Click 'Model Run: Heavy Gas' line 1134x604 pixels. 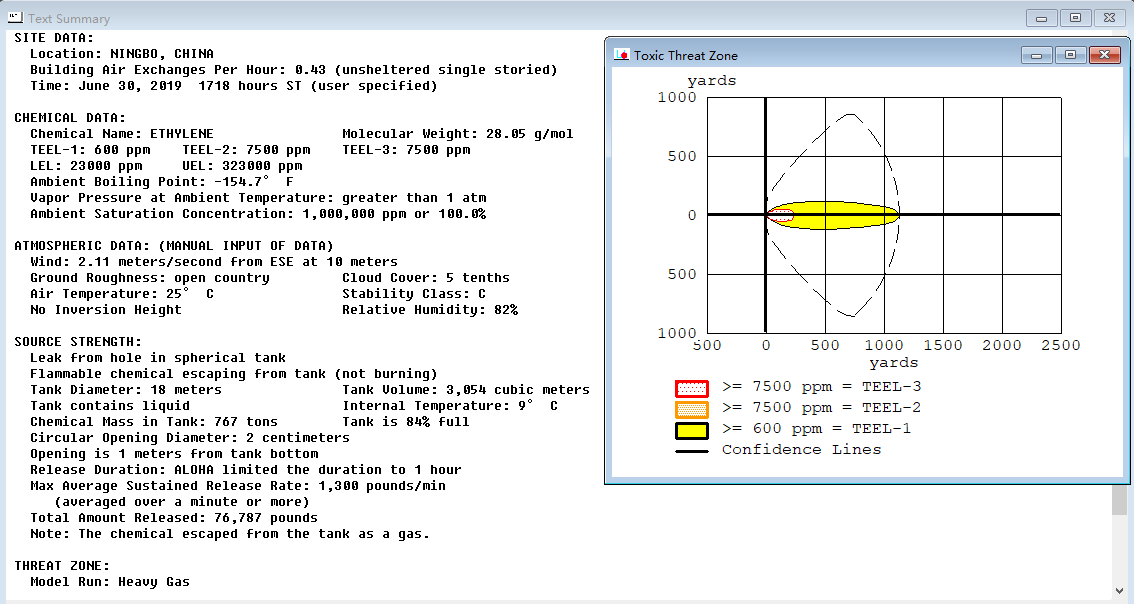click(110, 581)
